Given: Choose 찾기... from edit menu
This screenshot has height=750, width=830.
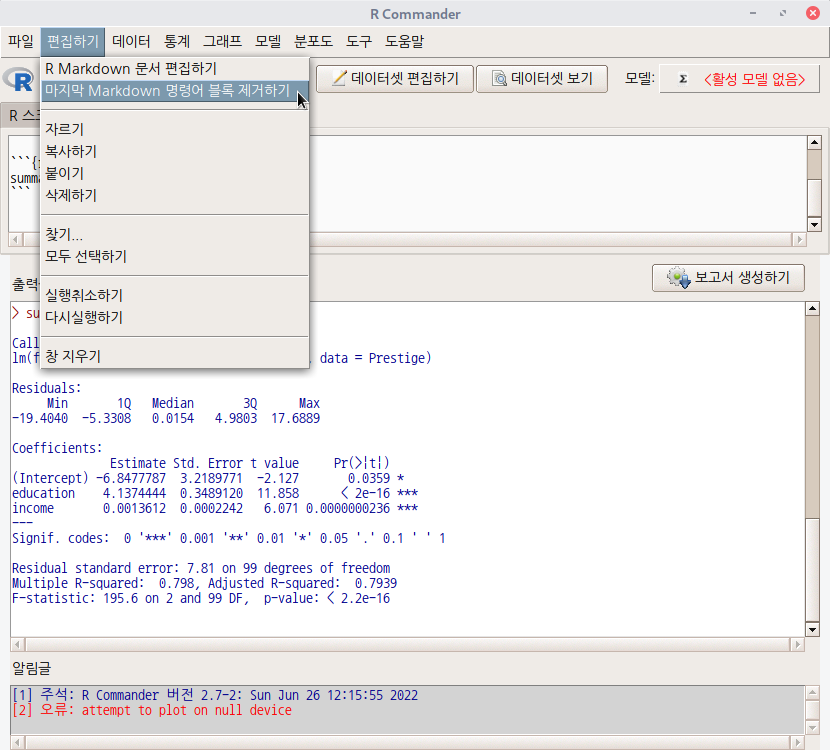Looking at the screenshot, I should (175, 234).
